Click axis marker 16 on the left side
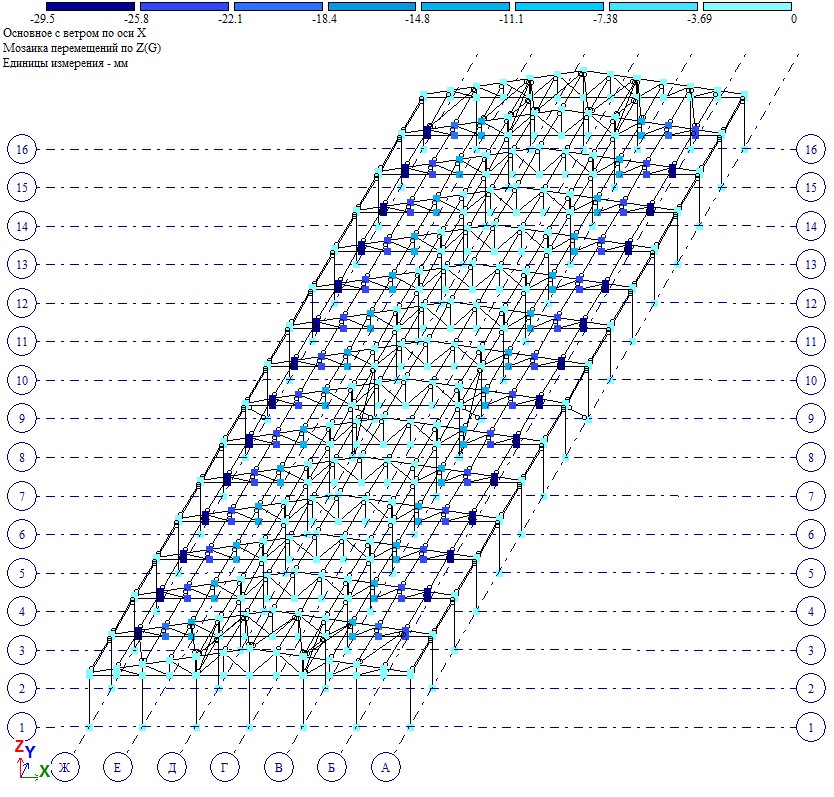This screenshot has height=797, width=834. (22, 149)
